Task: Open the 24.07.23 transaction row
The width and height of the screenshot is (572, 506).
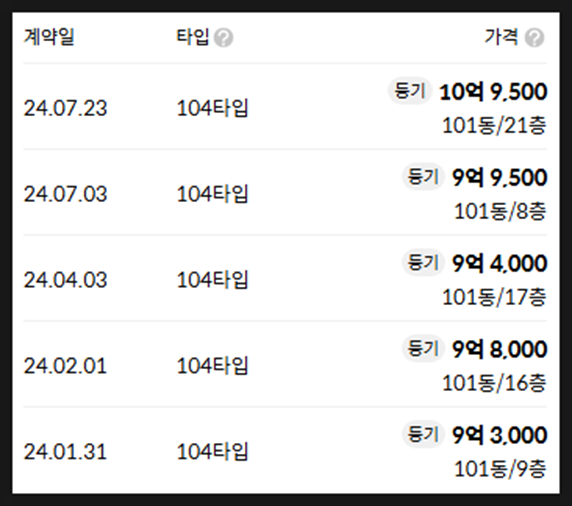Action: [285, 107]
